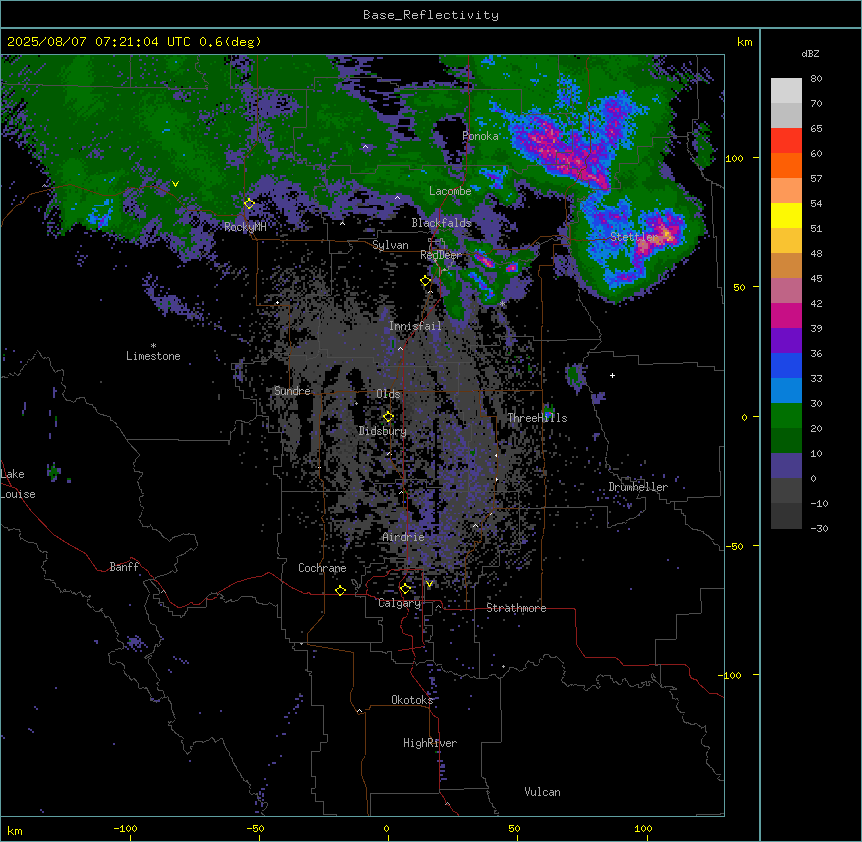Click the Stettler city label

(634, 237)
